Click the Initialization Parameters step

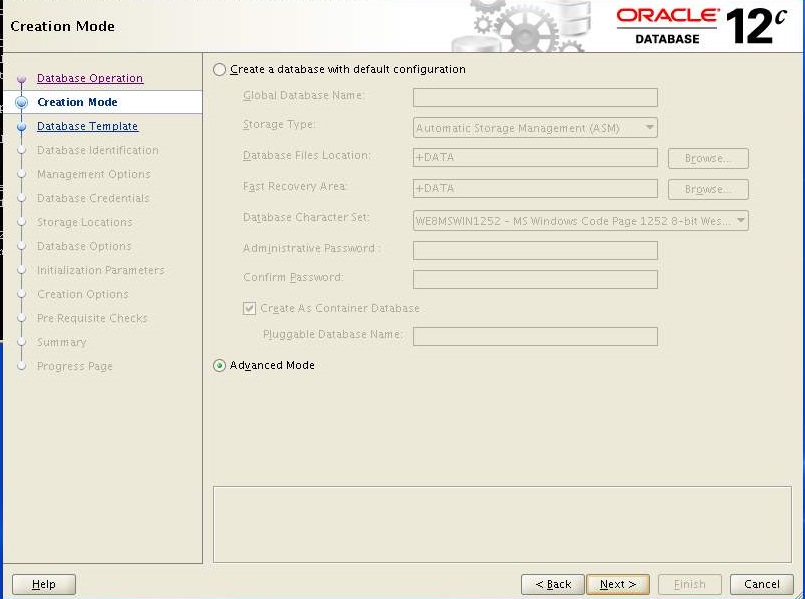(101, 270)
